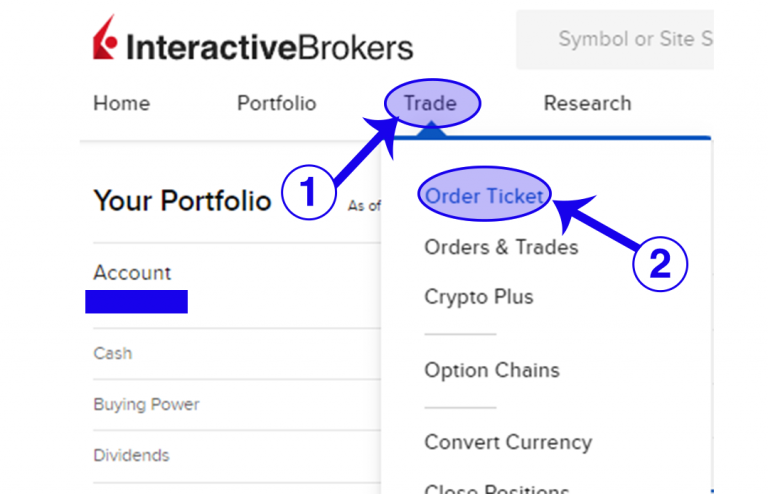Open Option Chains from the menu
This screenshot has height=494, width=768.
tap(492, 370)
